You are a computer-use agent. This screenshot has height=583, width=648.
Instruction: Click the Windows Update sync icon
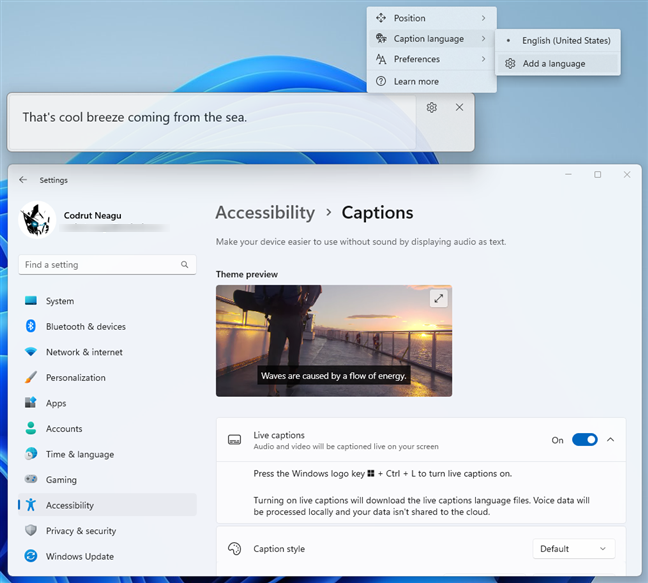click(31, 556)
